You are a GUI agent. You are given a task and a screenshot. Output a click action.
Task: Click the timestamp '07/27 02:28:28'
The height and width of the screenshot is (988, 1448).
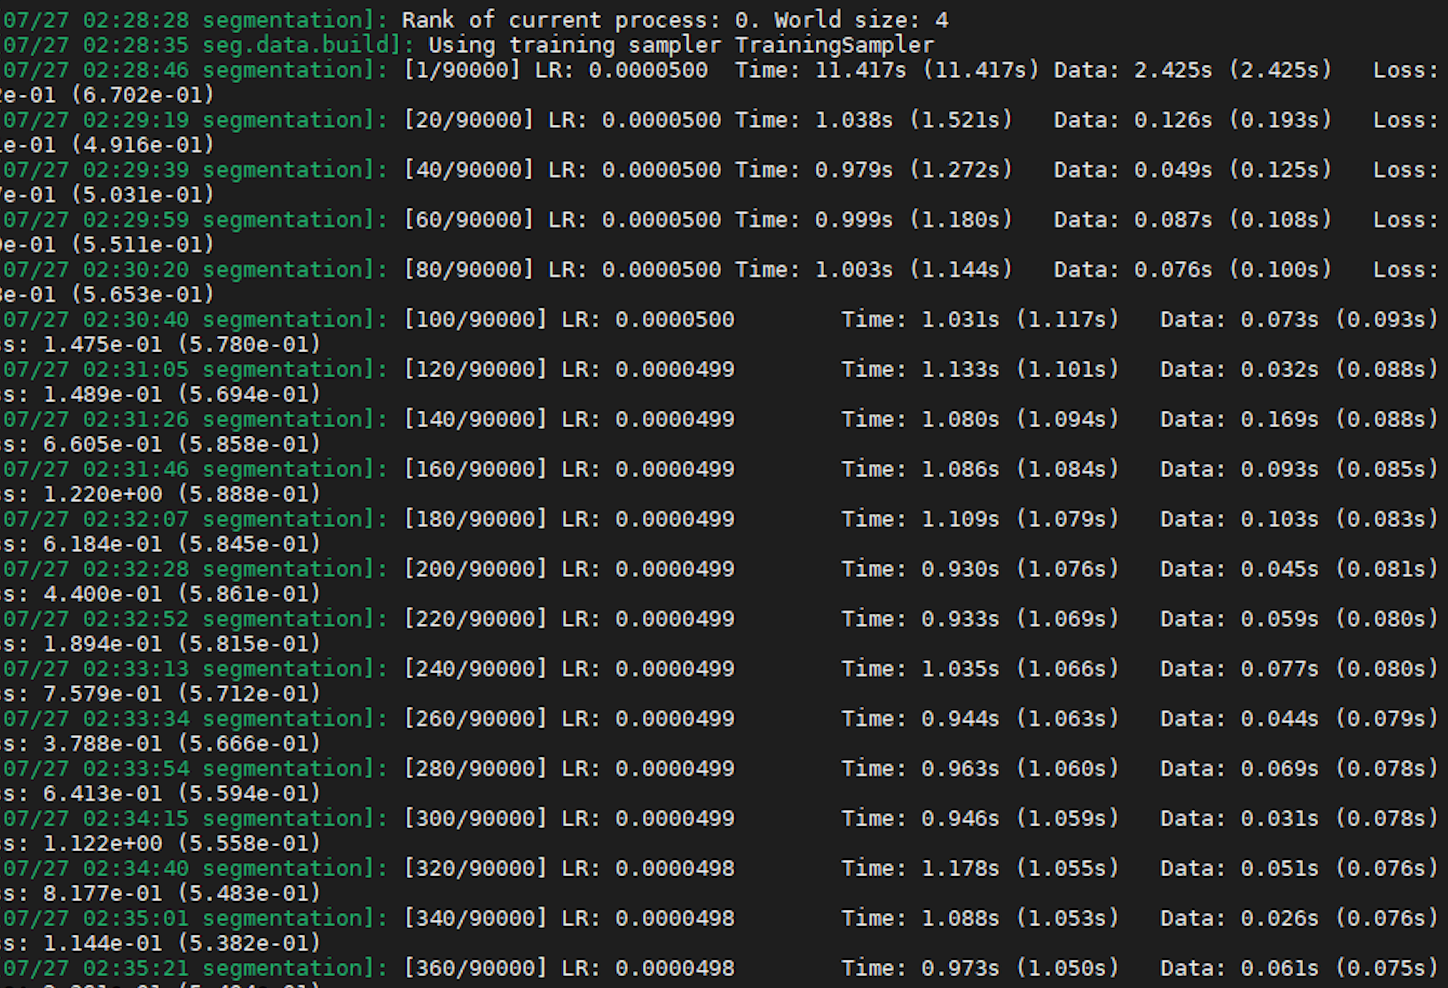[97, 20]
